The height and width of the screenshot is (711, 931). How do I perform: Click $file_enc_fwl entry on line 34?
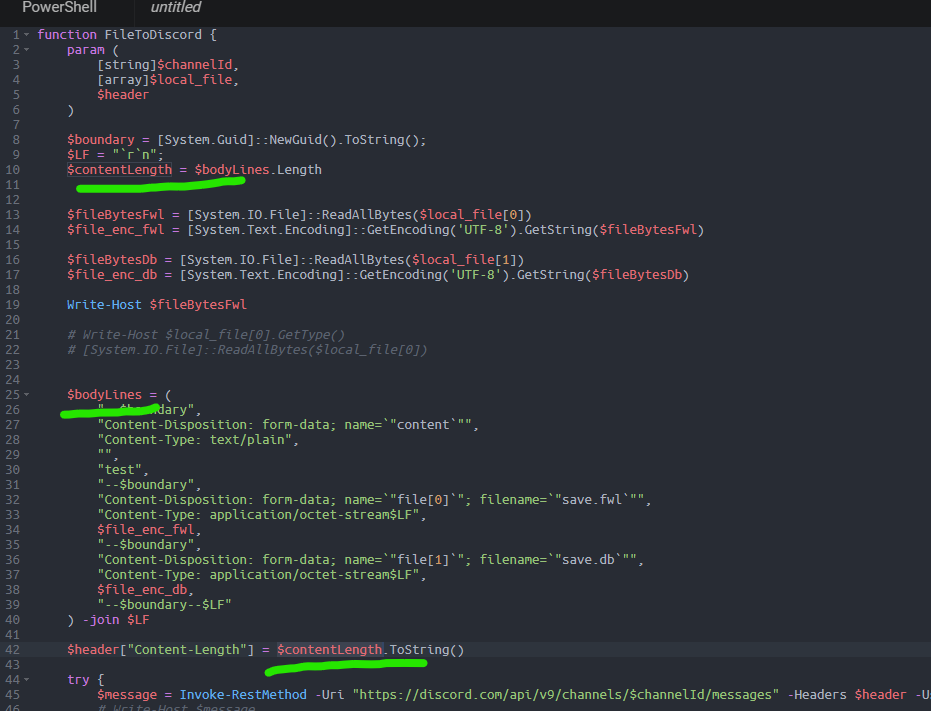pyautogui.click(x=146, y=530)
